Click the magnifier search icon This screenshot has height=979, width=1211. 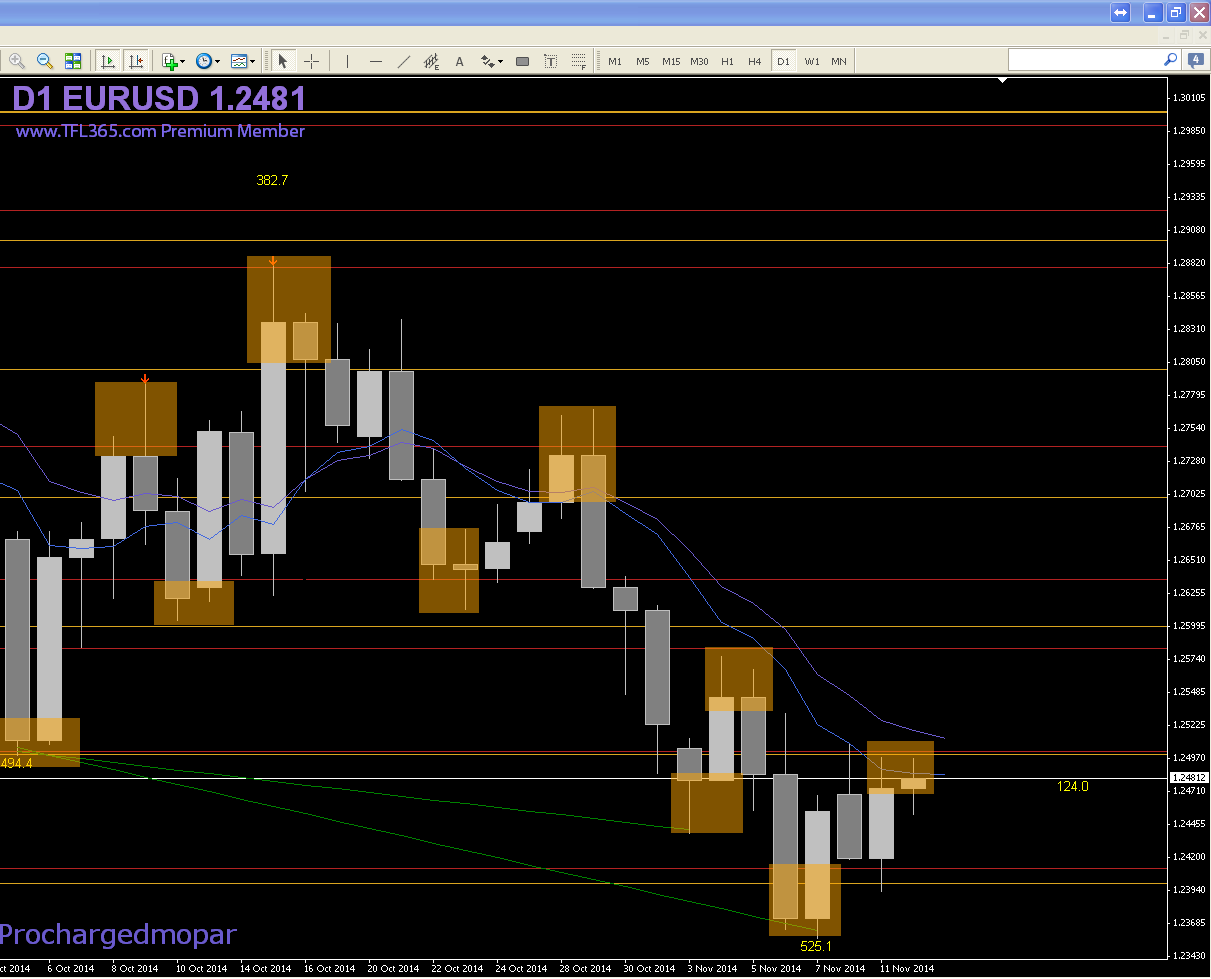pos(1170,60)
